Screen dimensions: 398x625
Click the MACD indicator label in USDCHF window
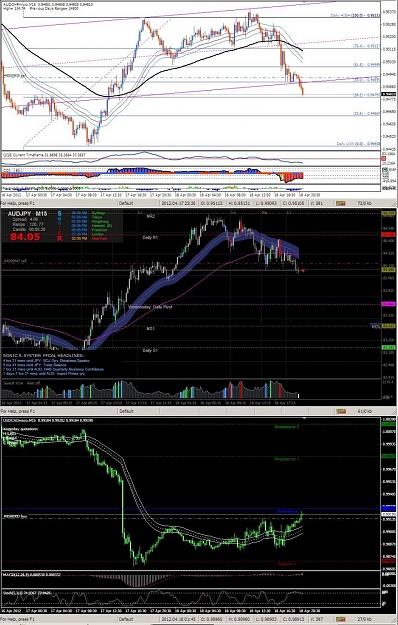coord(32,574)
